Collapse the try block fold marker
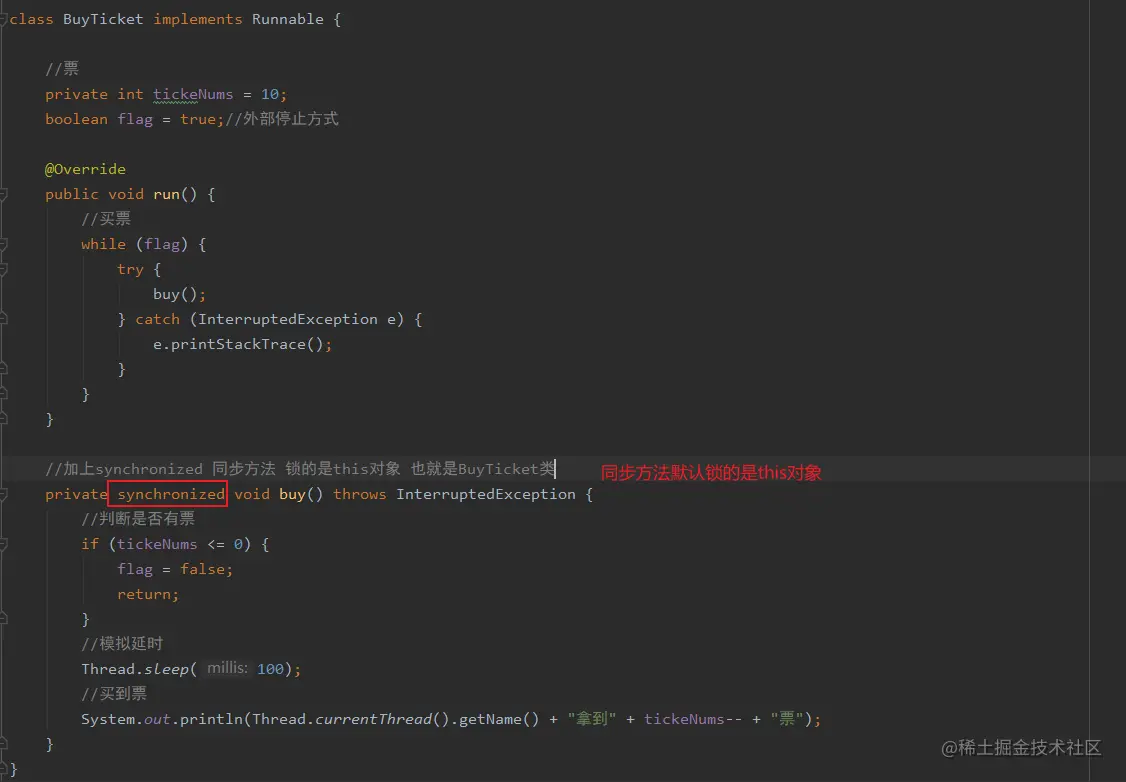This screenshot has width=1126, height=782. pos(3,269)
